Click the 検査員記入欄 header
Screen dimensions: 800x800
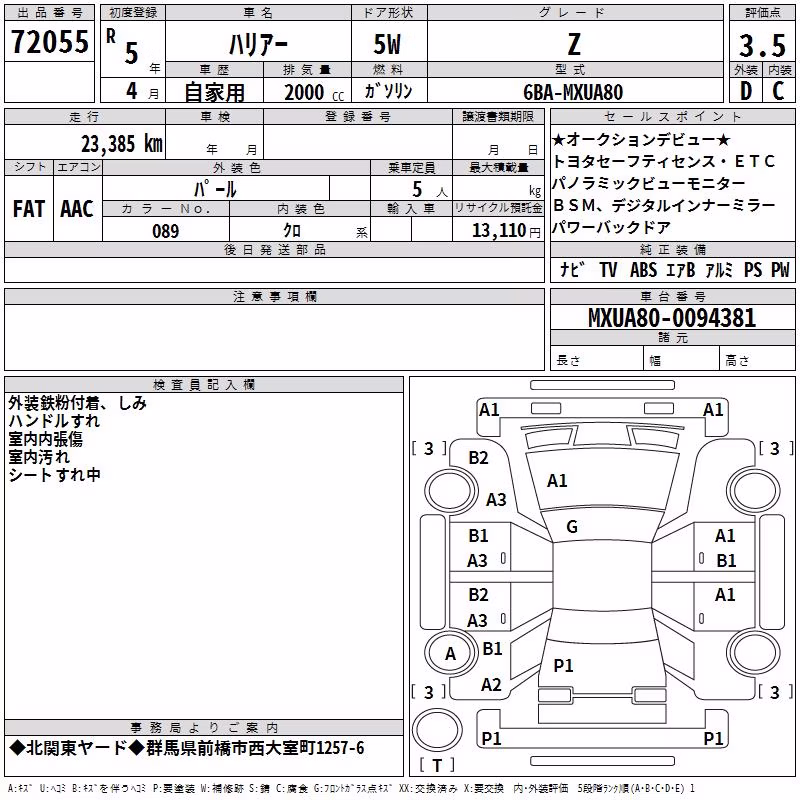[204, 385]
